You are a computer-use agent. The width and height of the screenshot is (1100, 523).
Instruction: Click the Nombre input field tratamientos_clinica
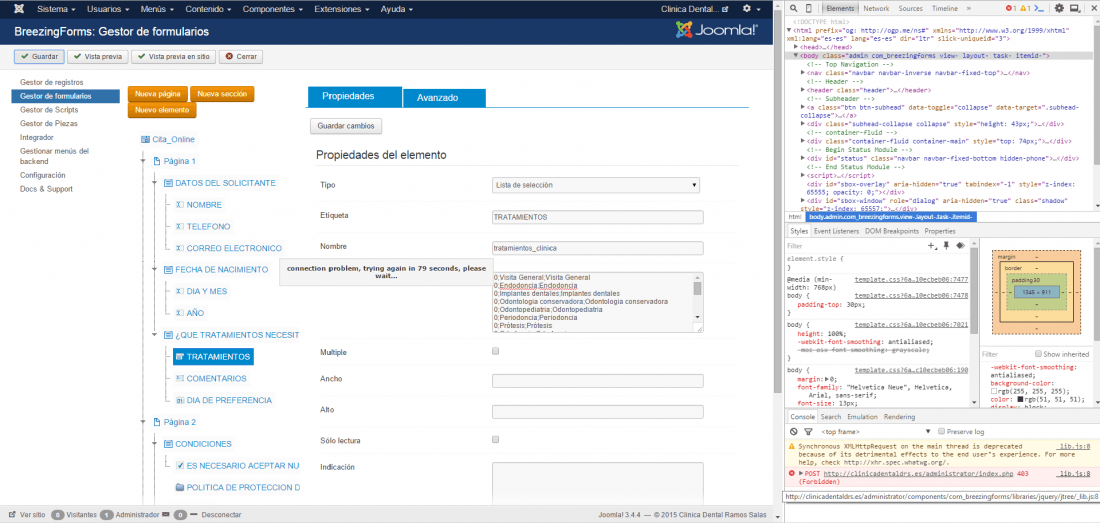point(598,248)
